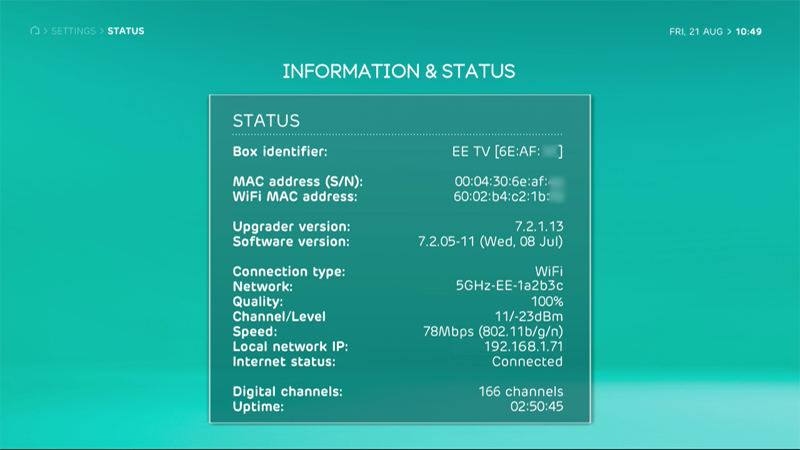
Task: Click the STATUS breadcrumb item
Action: coord(126,31)
